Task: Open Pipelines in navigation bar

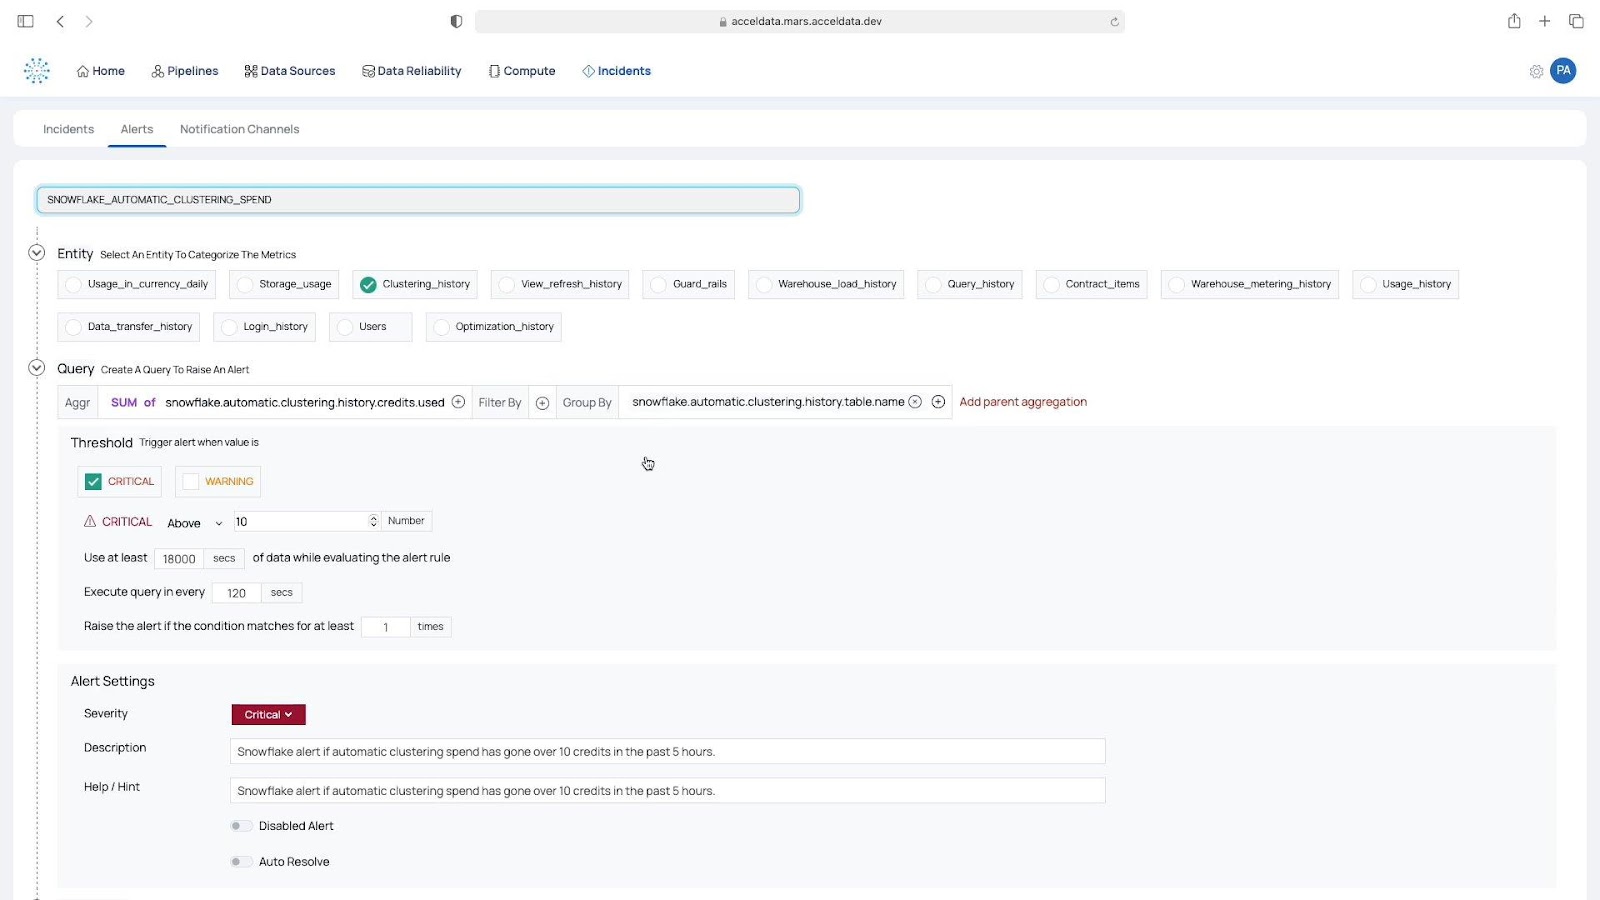Action: tap(185, 71)
